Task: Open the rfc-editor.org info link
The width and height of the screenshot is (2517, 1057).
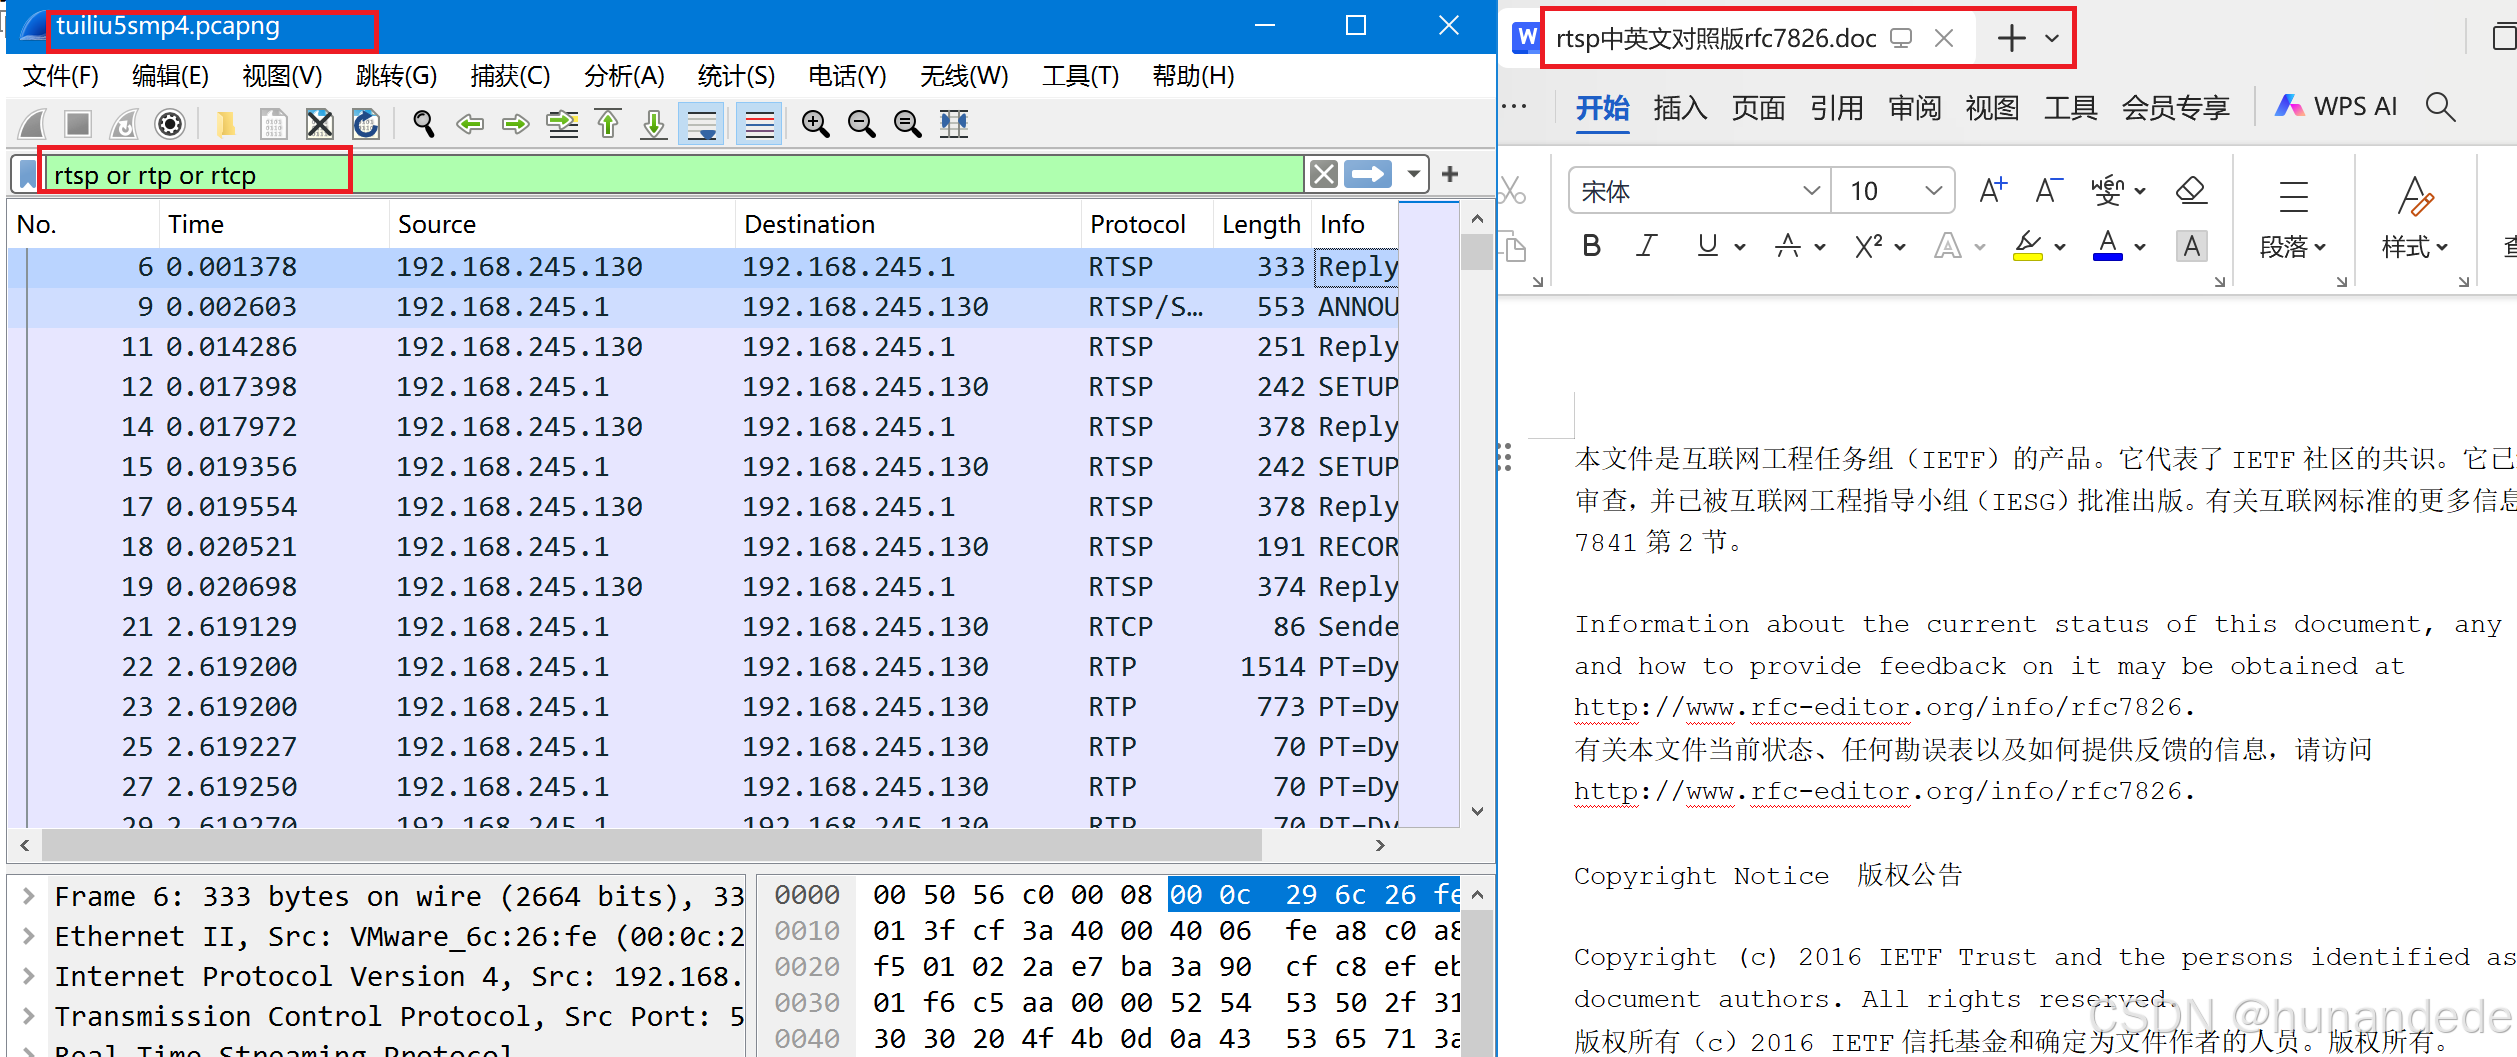Action: [1876, 707]
